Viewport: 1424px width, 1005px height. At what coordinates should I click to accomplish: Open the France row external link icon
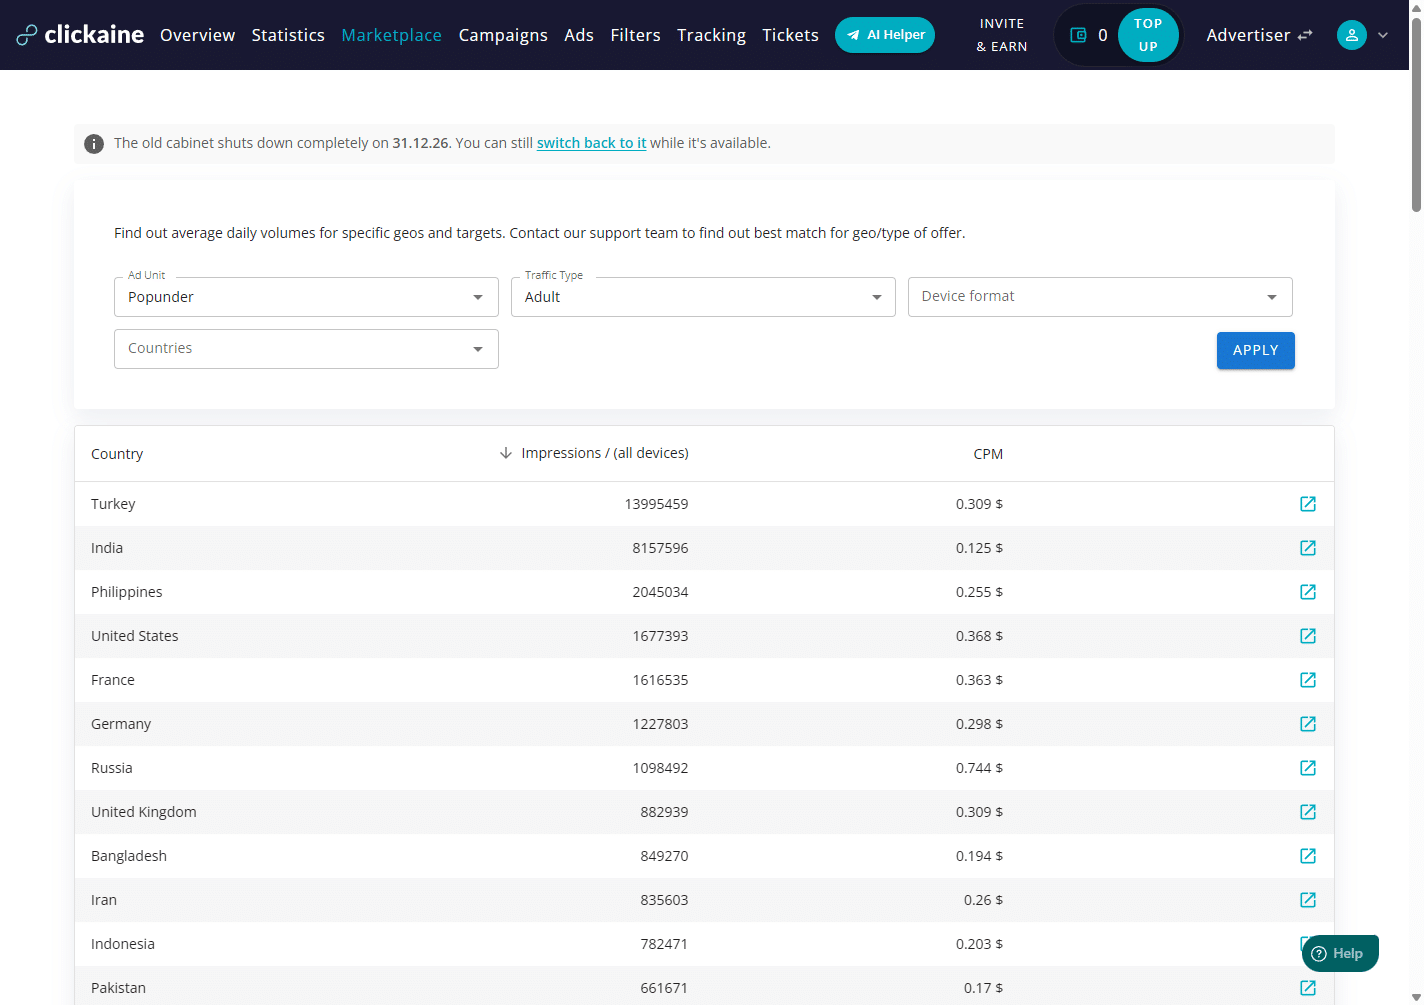pos(1307,680)
